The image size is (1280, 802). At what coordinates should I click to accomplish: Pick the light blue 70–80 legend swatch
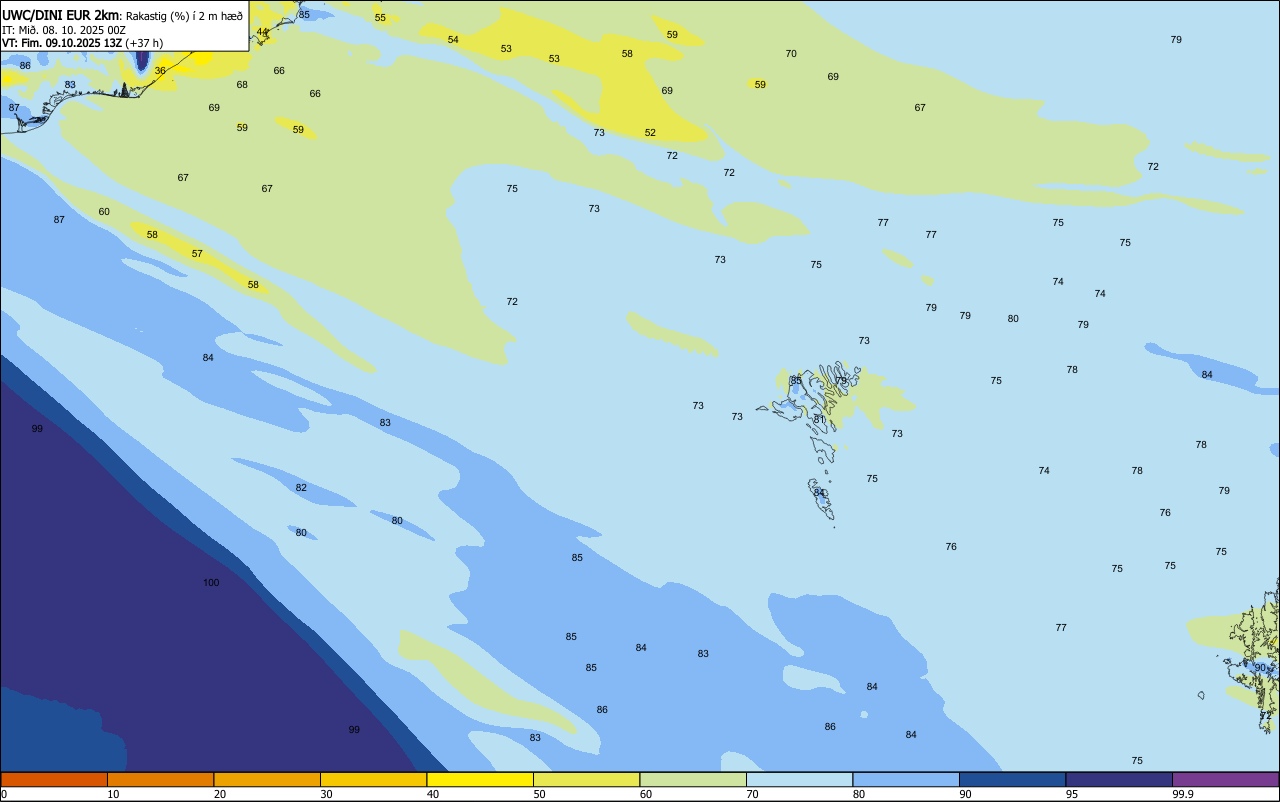[x=799, y=779]
